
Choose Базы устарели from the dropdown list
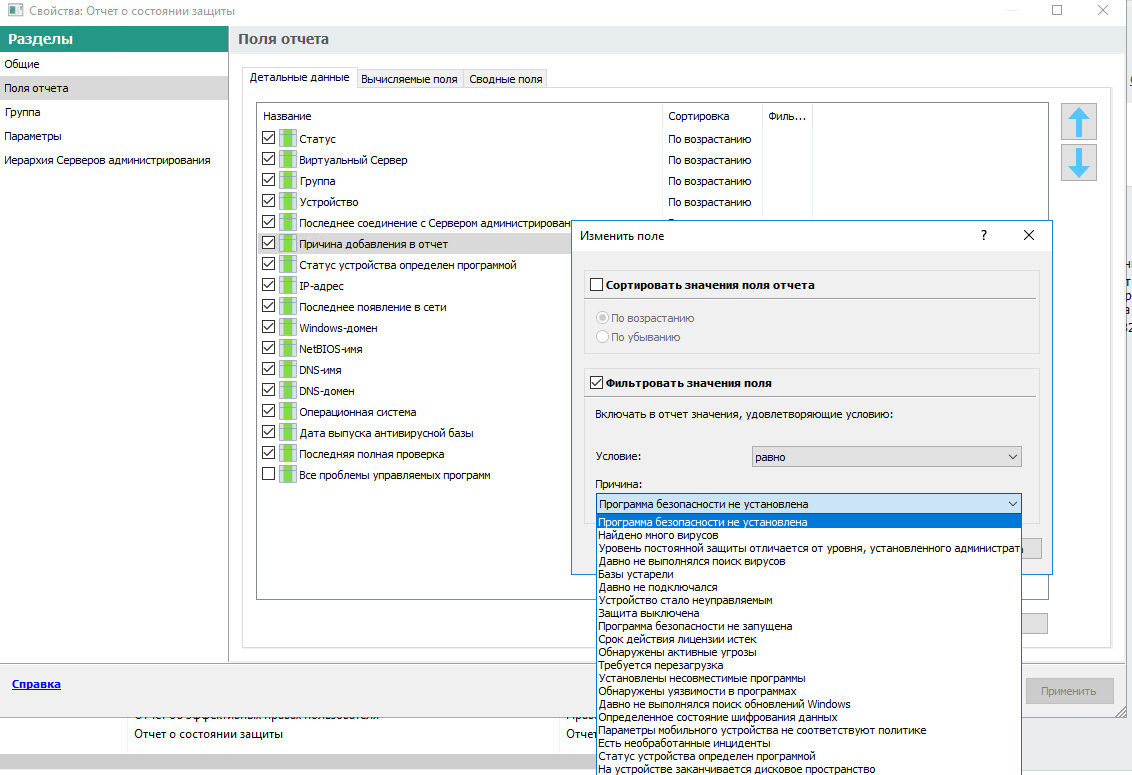636,575
